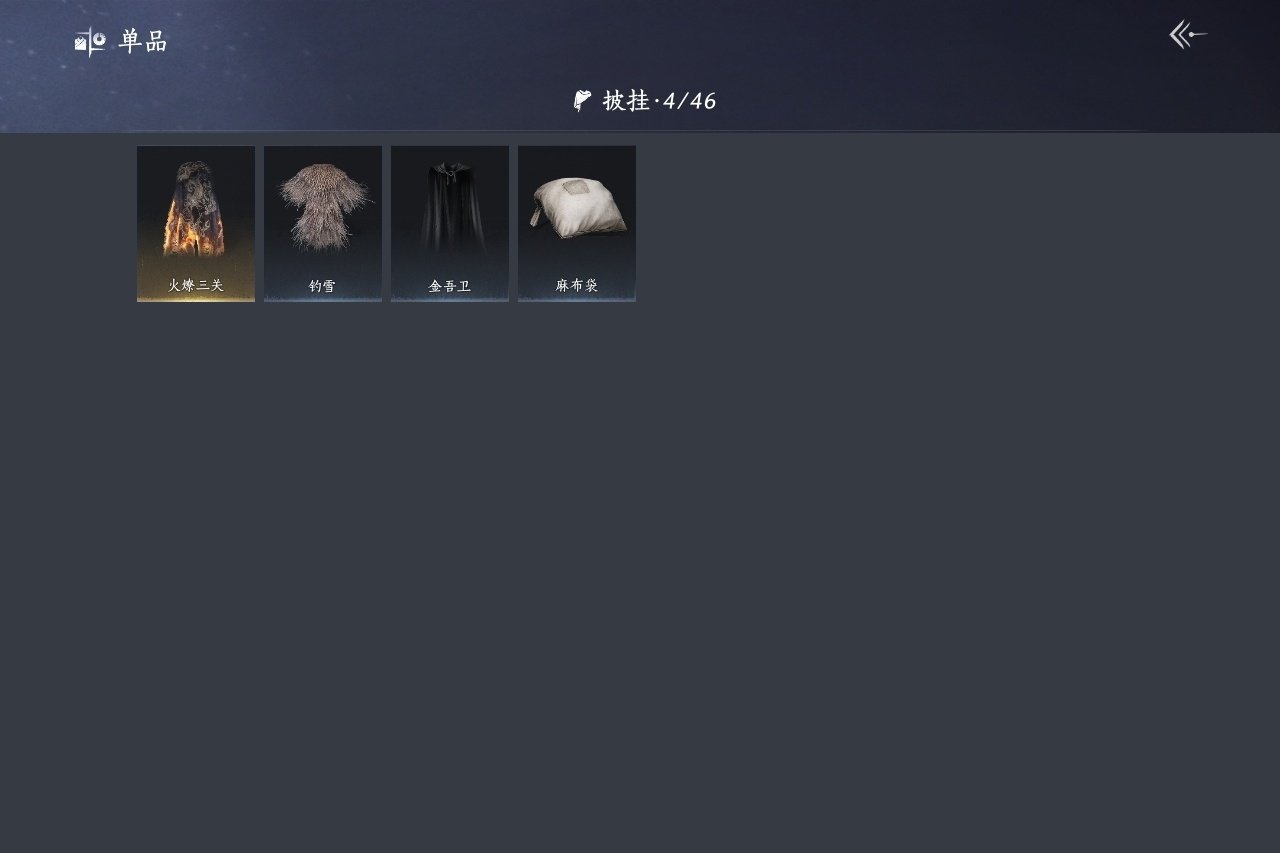Image resolution: width=1280 pixels, height=853 pixels.
Task: Click the 麻布袋 name label
Action: (x=577, y=286)
